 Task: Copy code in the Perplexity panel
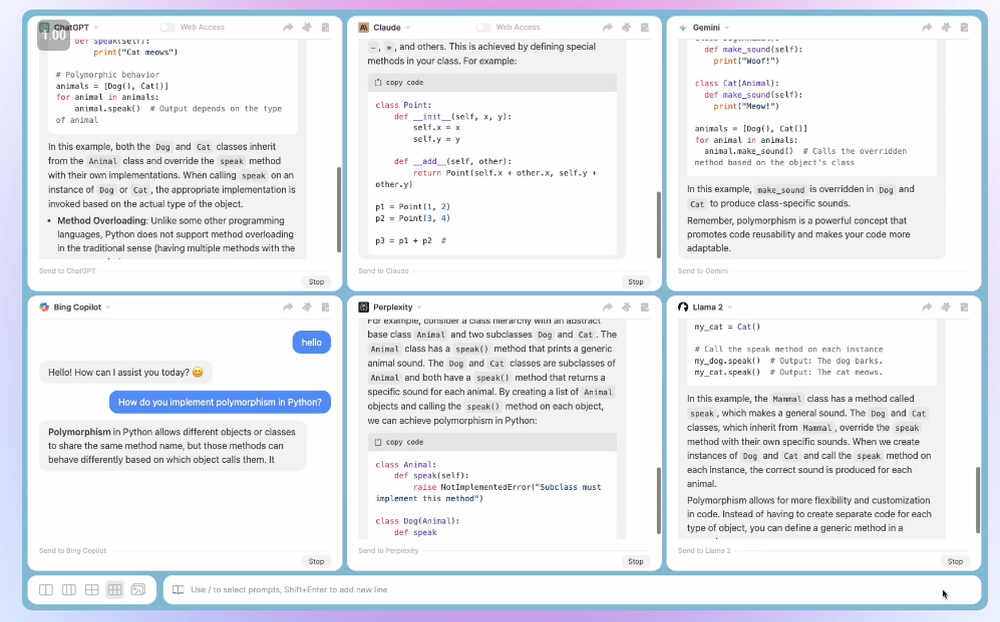pyautogui.click(x=399, y=442)
